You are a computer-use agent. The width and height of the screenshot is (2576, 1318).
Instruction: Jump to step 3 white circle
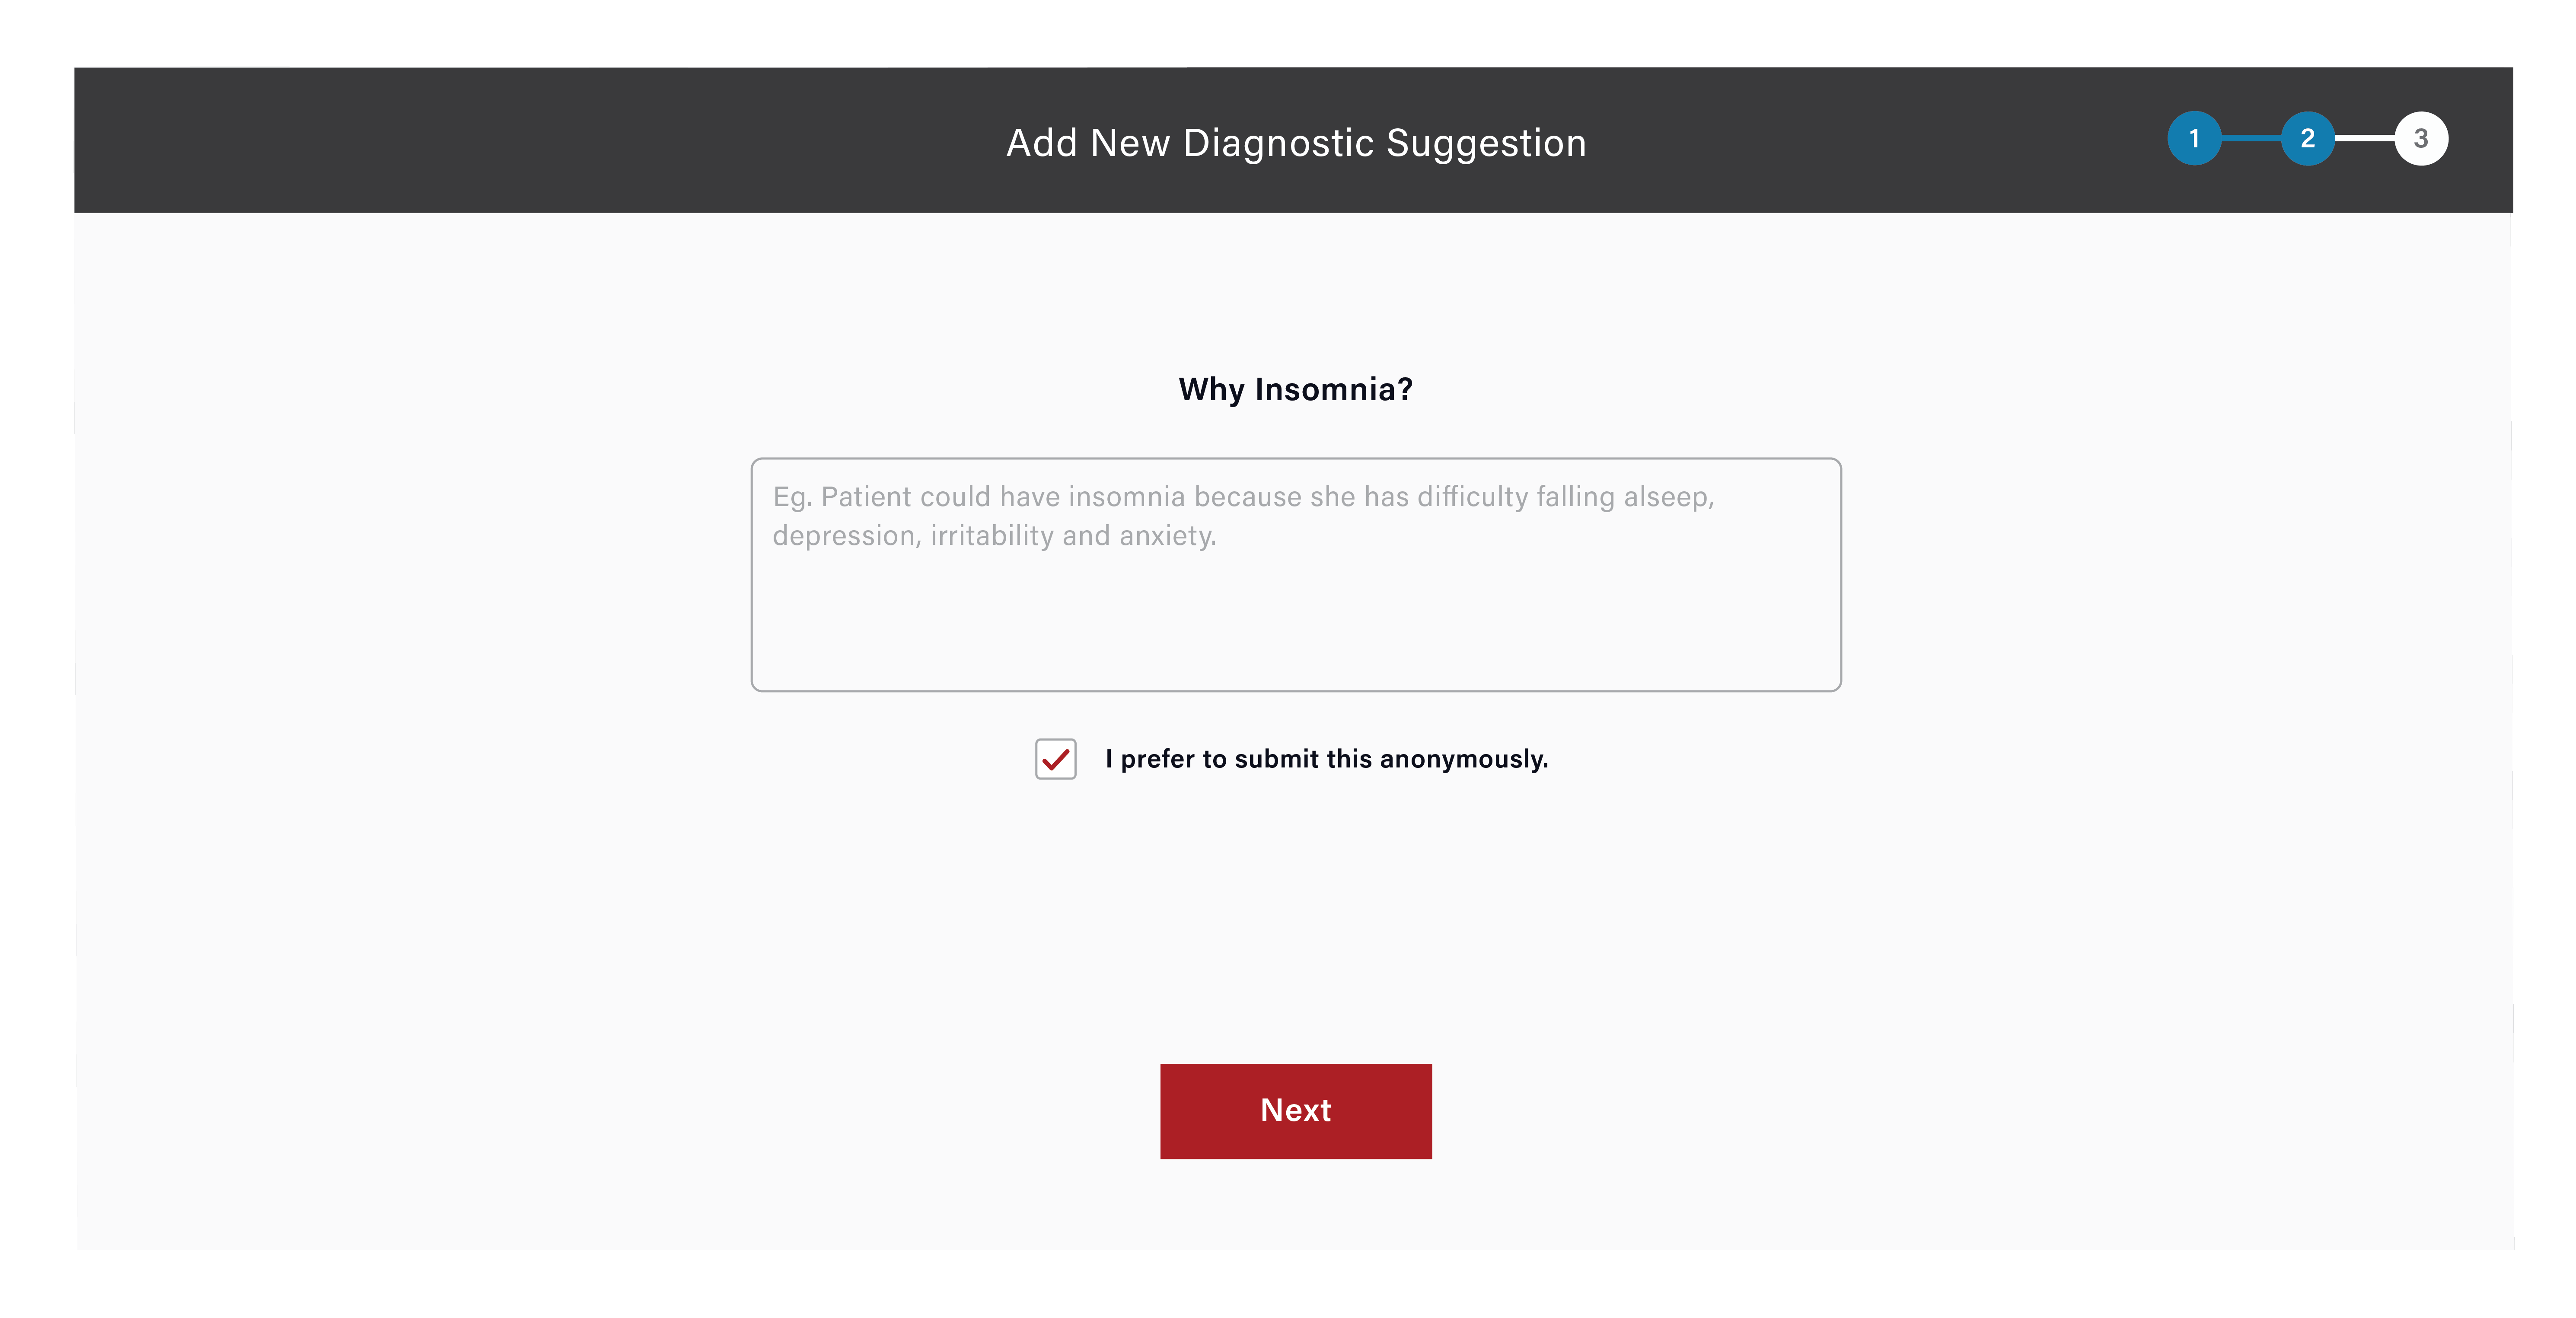coord(2421,138)
